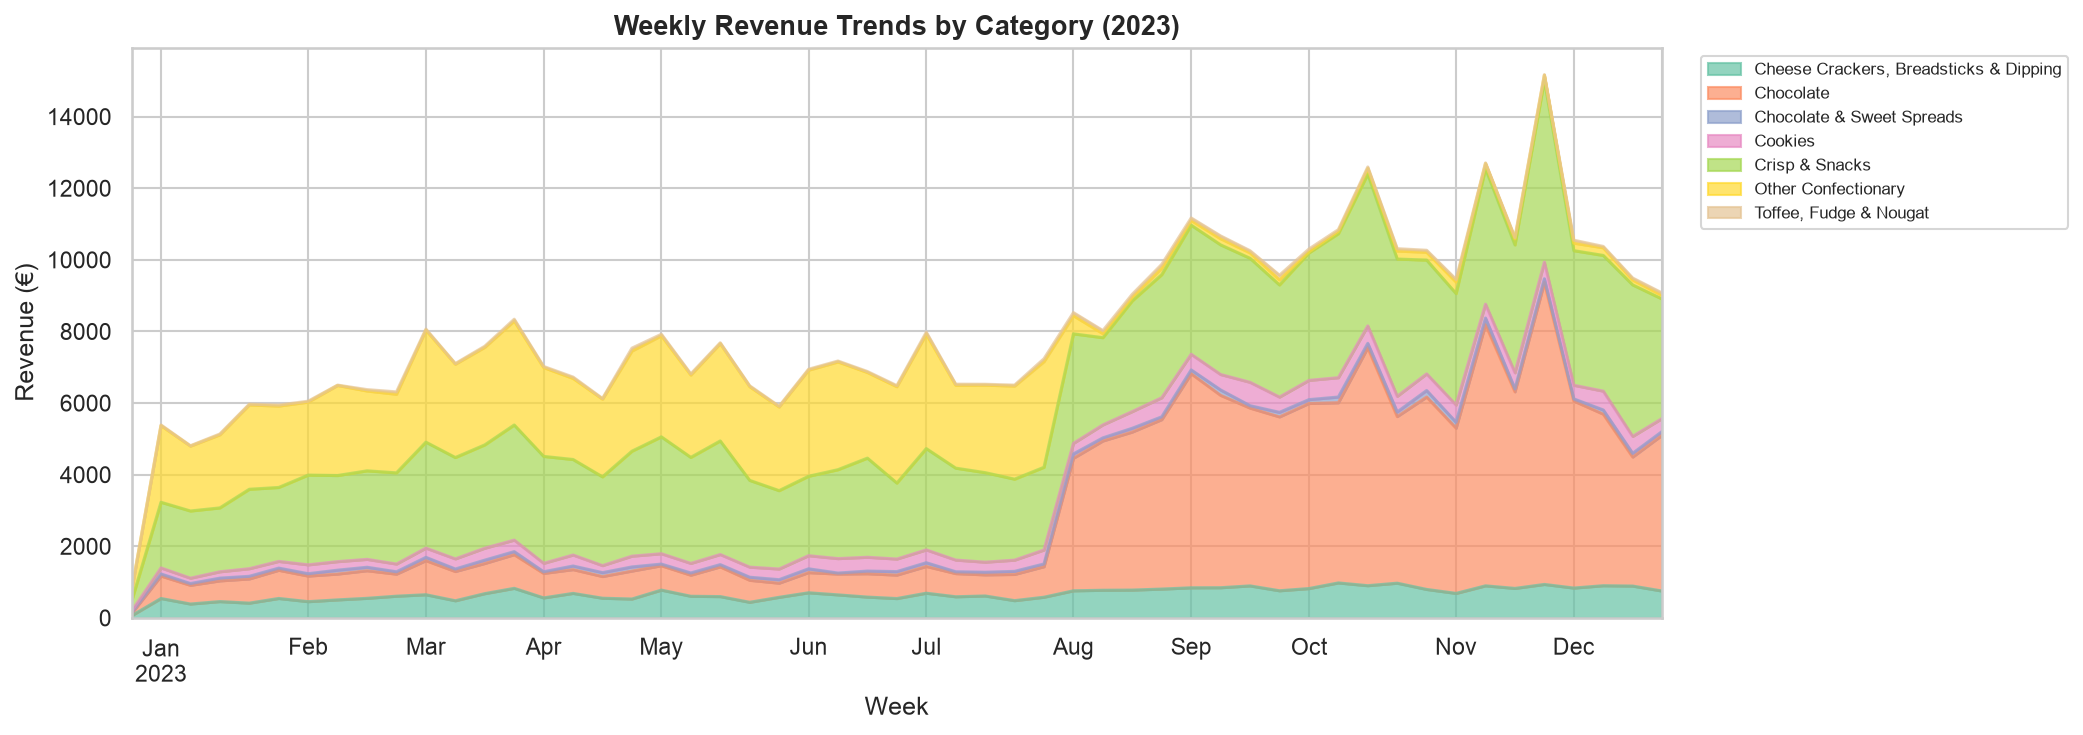Image resolution: width=2083 pixels, height=735 pixels.
Task: Click the 'Mar' x-axis tick label
Action: click(x=427, y=647)
